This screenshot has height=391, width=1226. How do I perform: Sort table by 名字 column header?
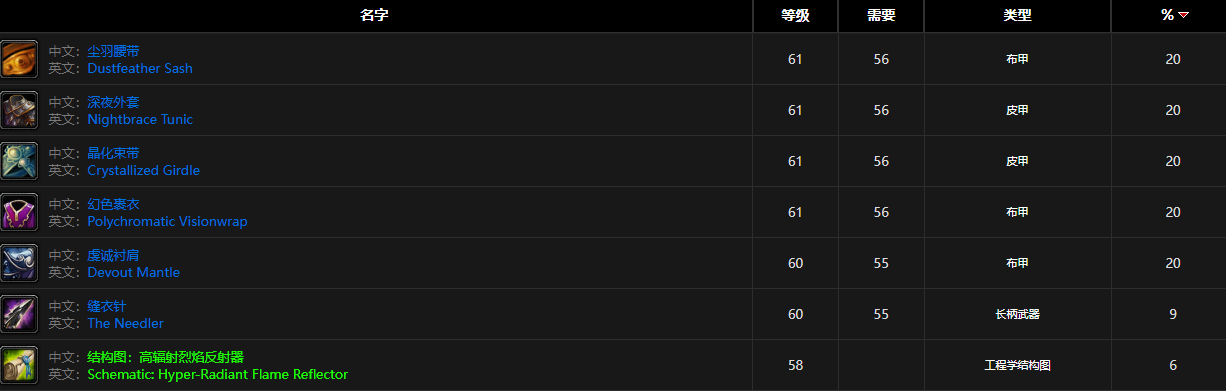tap(374, 15)
